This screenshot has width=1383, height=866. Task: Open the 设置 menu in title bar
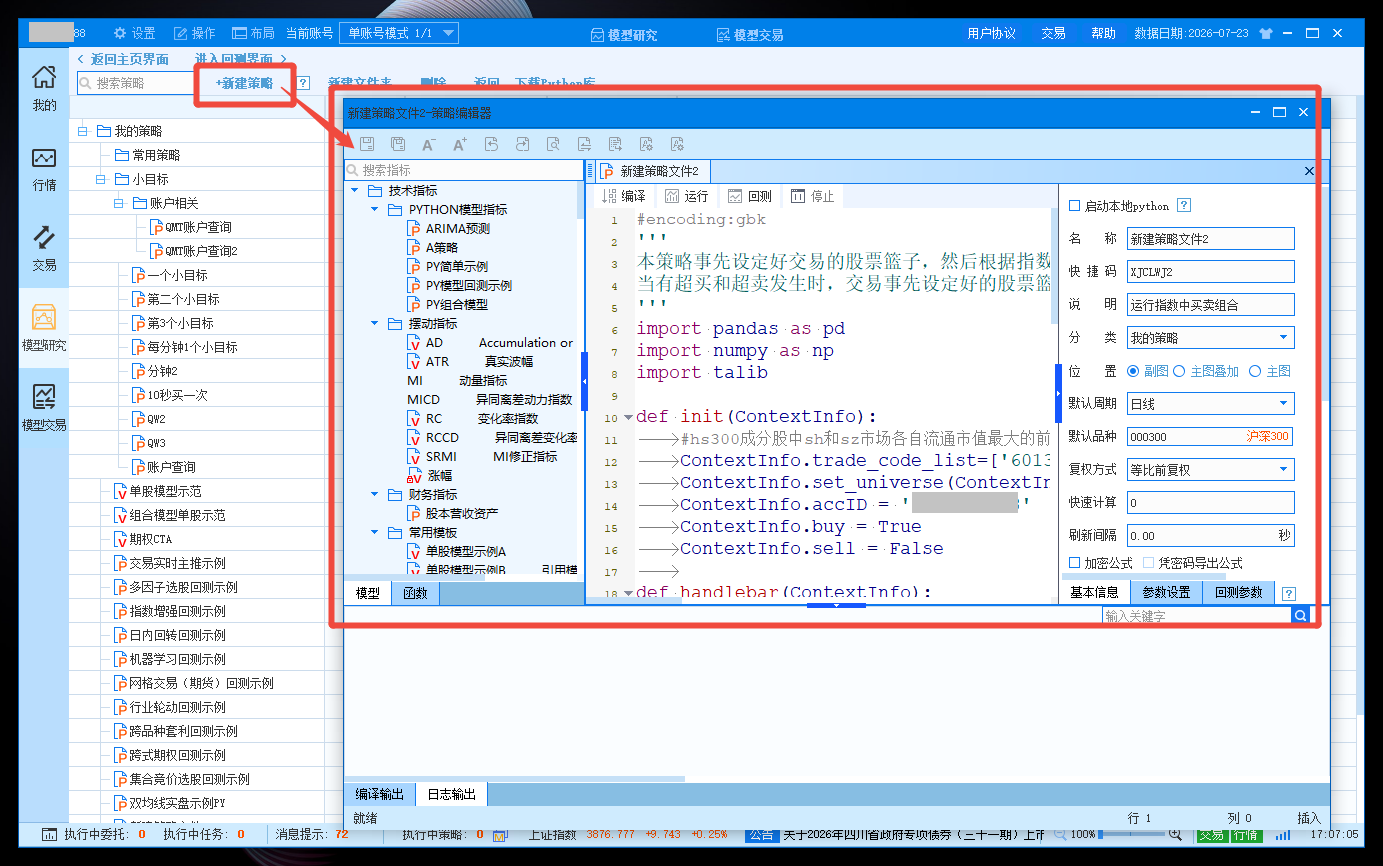pos(134,33)
